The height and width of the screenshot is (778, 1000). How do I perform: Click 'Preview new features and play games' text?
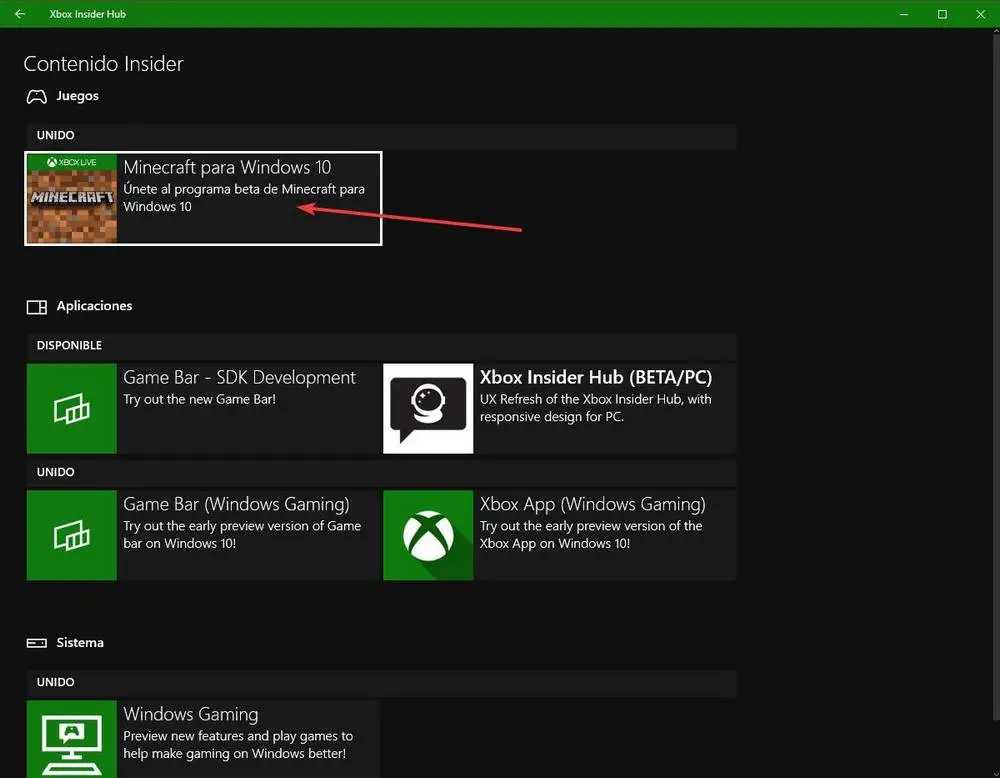238,744
